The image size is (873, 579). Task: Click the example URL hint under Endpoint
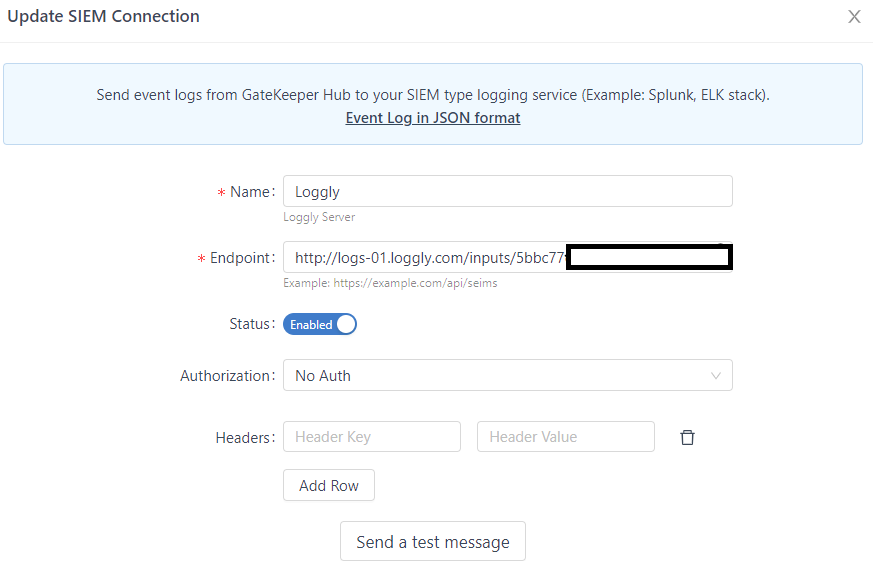(x=389, y=283)
